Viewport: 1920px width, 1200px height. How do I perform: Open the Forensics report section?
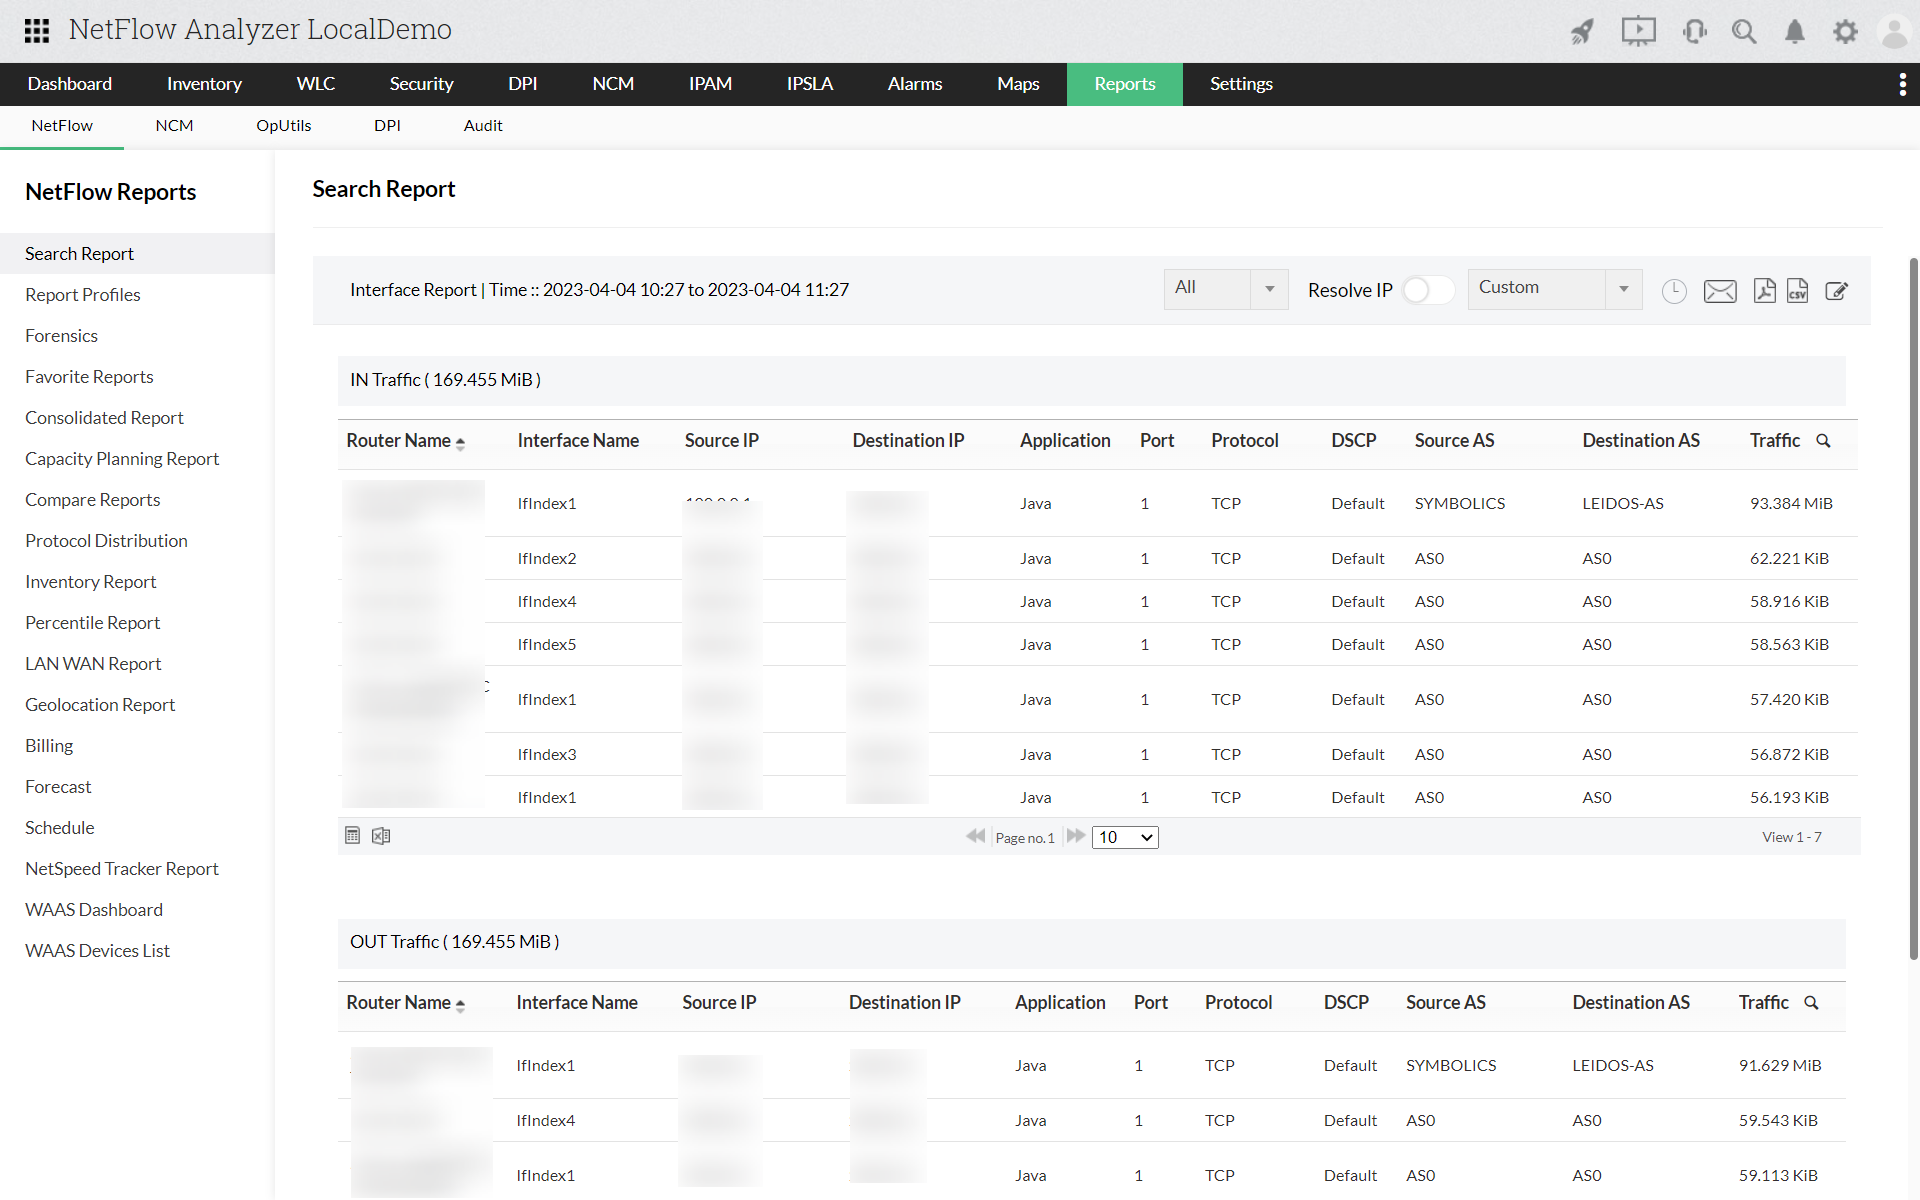(62, 335)
